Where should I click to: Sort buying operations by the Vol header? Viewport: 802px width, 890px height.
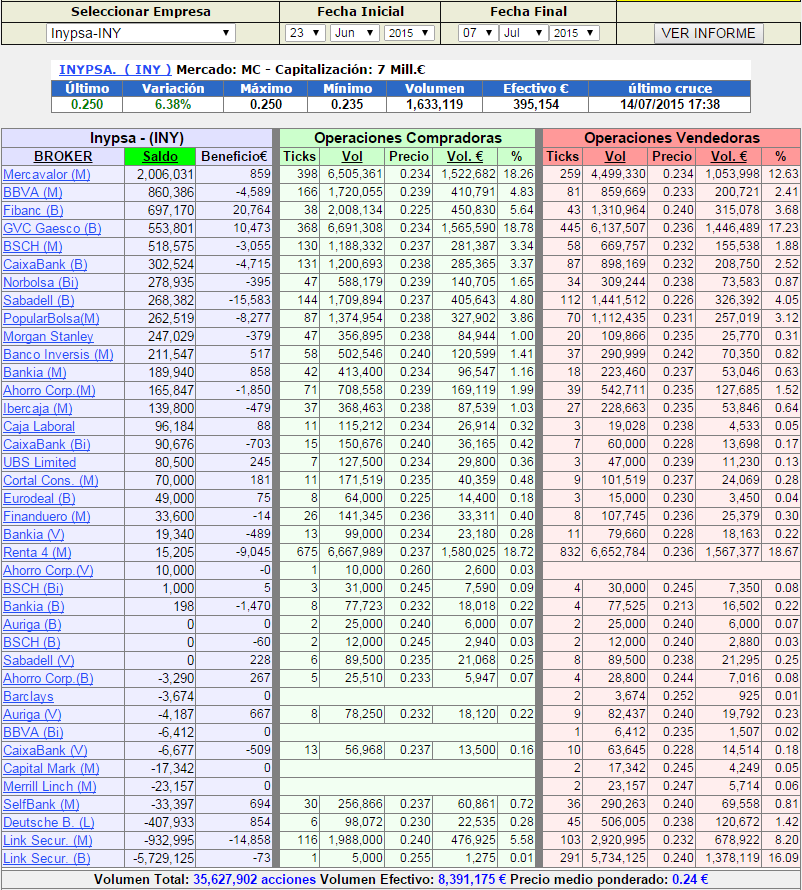pos(352,157)
